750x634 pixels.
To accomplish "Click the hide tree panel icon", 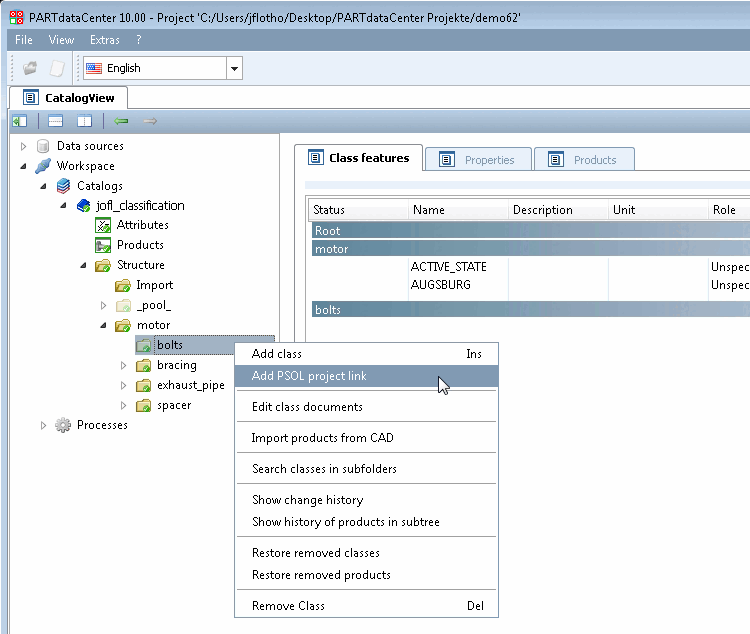I will tap(20, 121).
